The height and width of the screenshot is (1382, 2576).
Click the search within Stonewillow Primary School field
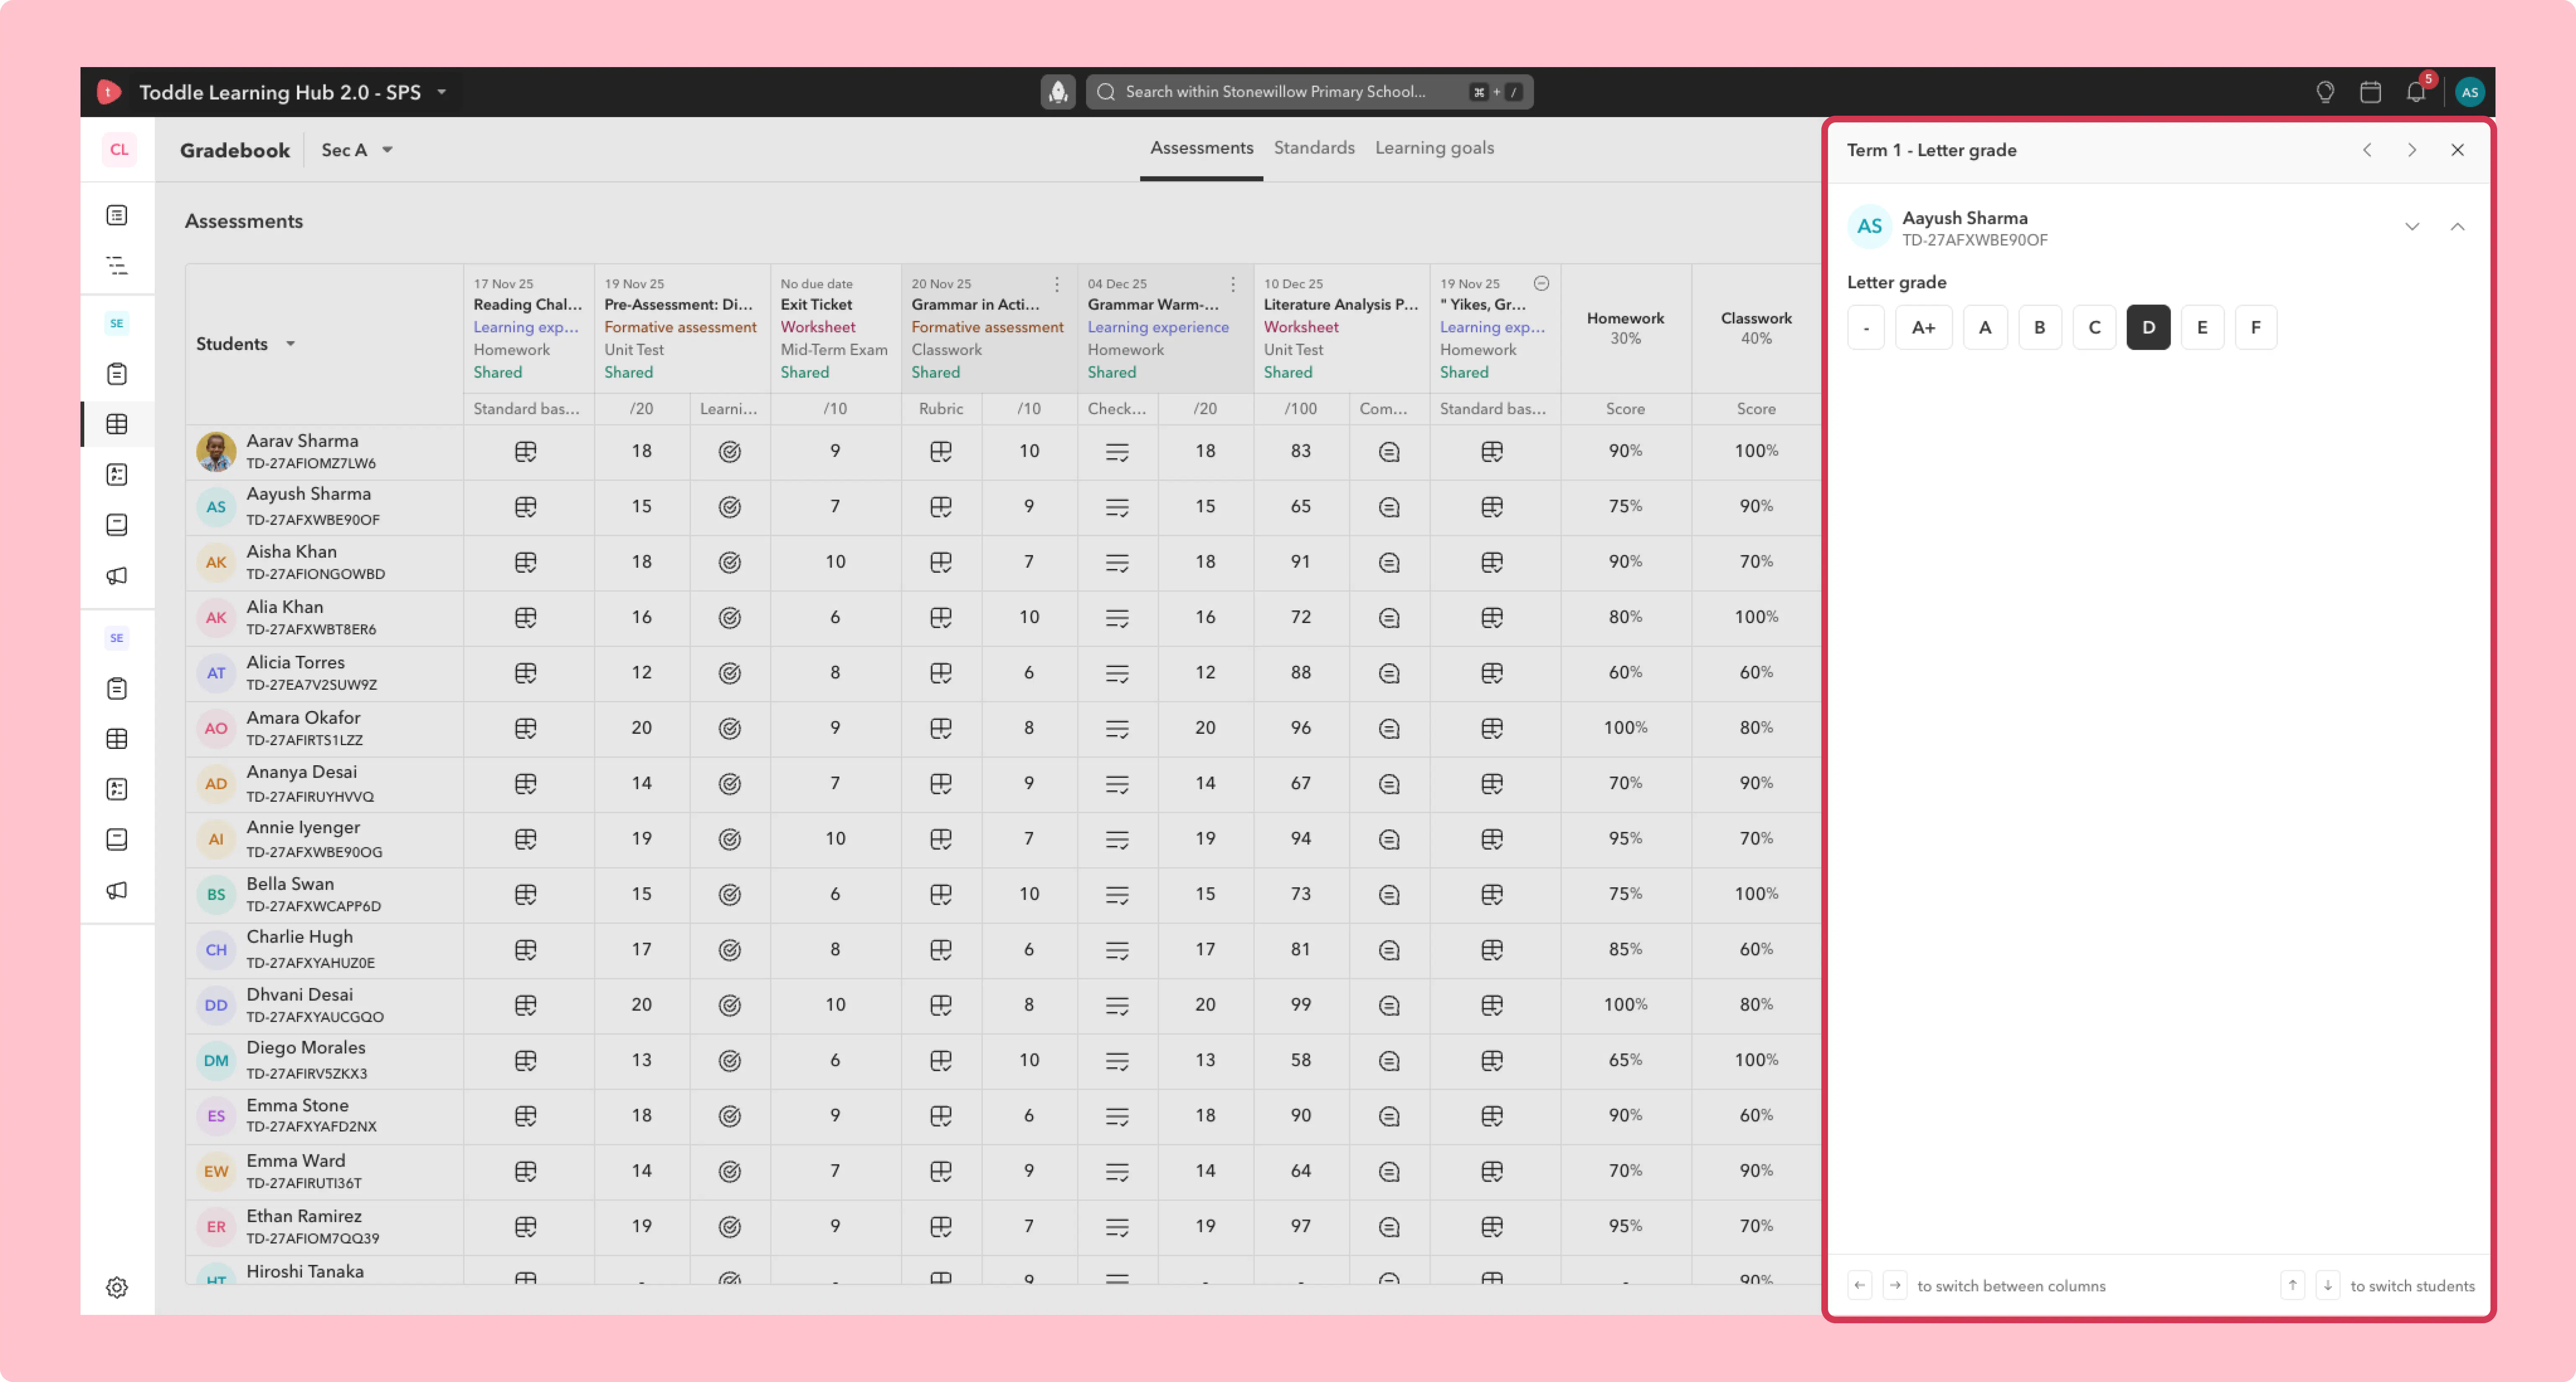tap(1309, 92)
